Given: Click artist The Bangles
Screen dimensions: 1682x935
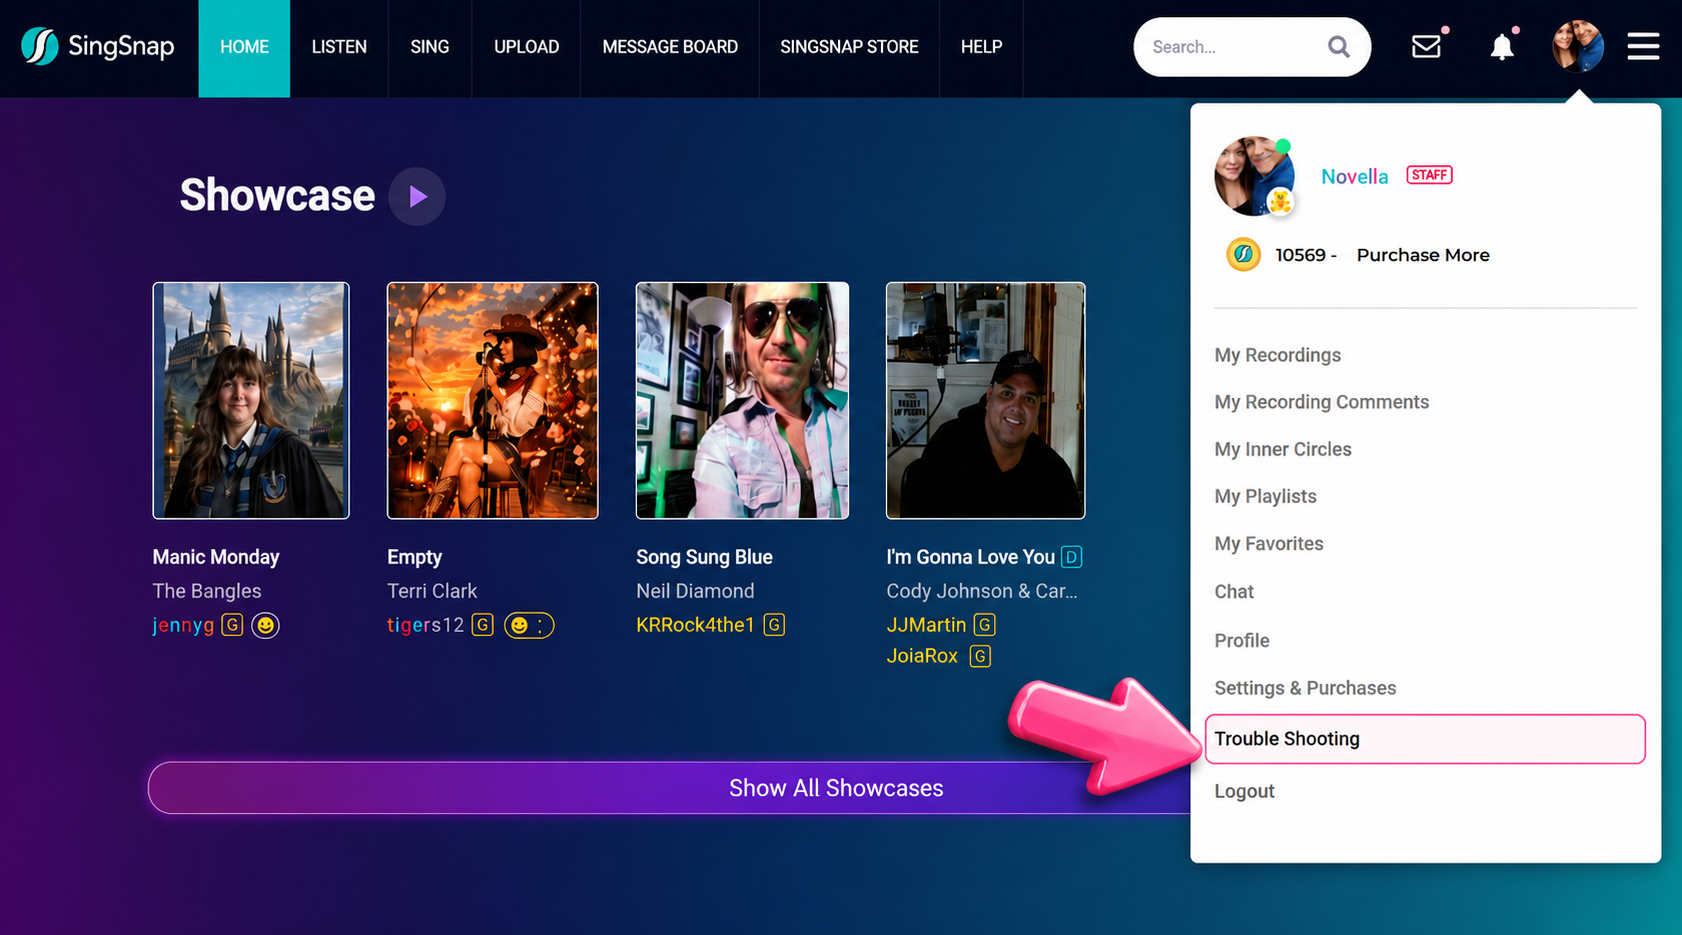Looking at the screenshot, I should pyautogui.click(x=207, y=591).
